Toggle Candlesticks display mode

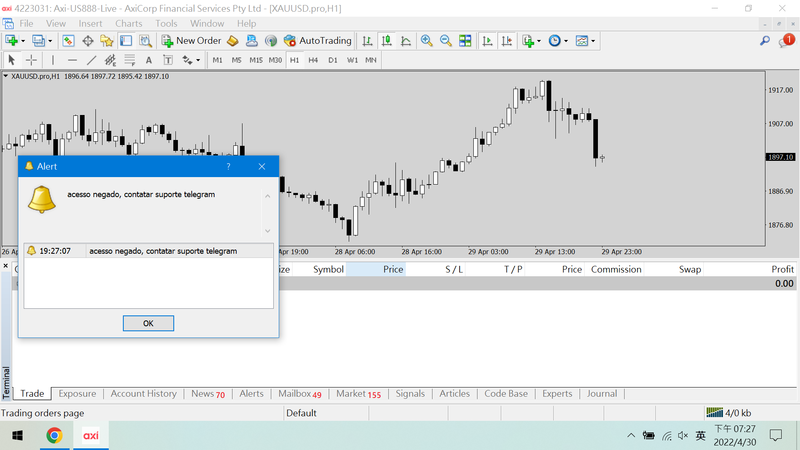pos(387,41)
